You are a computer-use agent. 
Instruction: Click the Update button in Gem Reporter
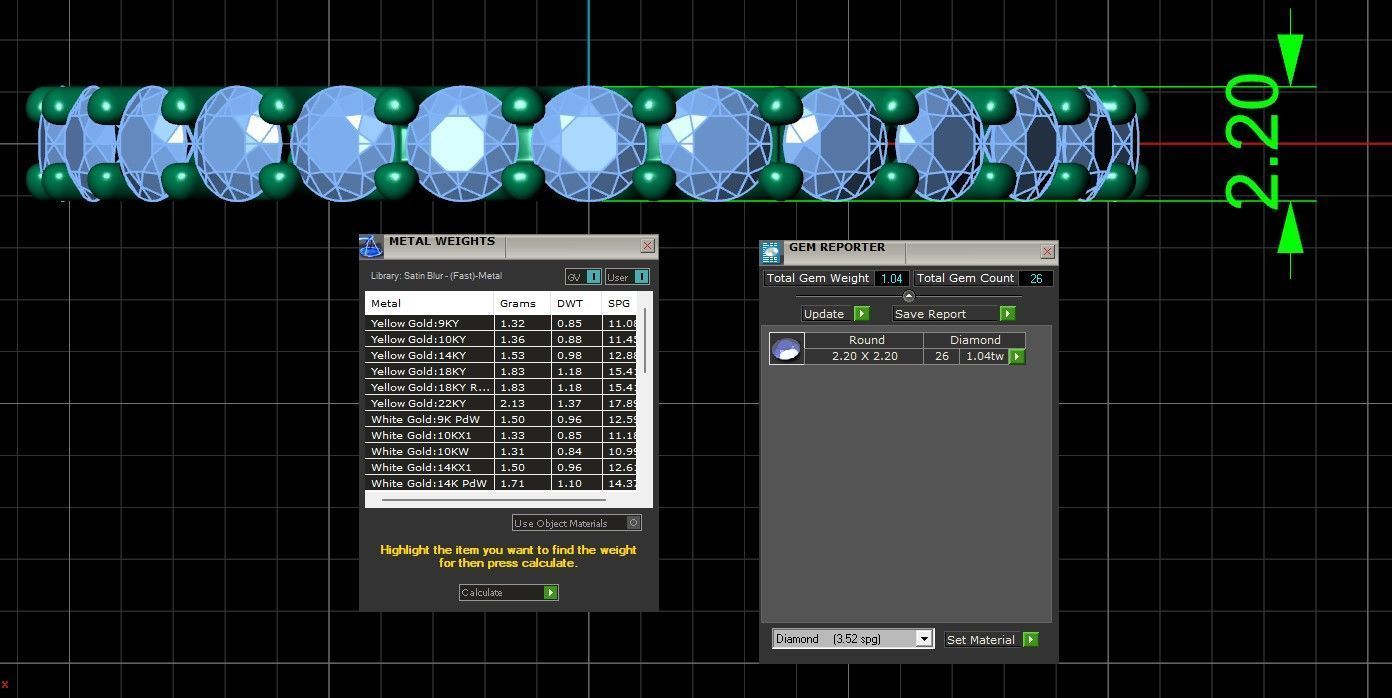(835, 314)
